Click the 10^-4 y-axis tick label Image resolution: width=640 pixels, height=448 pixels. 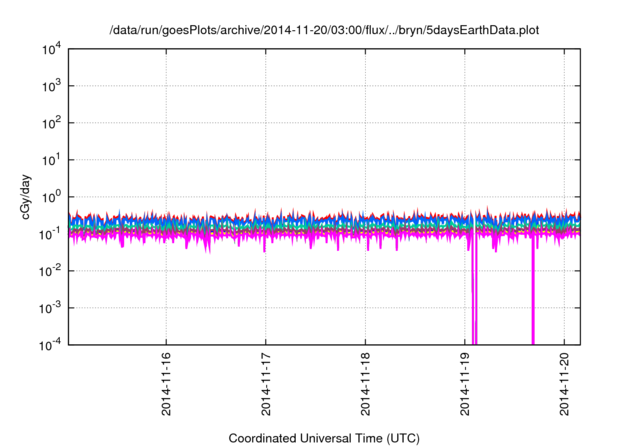pos(51,345)
